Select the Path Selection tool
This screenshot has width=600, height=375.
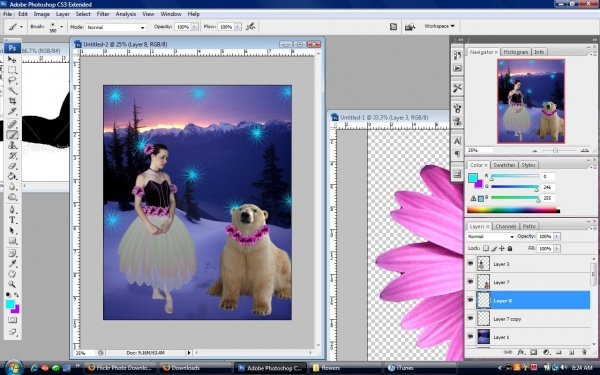pos(12,230)
